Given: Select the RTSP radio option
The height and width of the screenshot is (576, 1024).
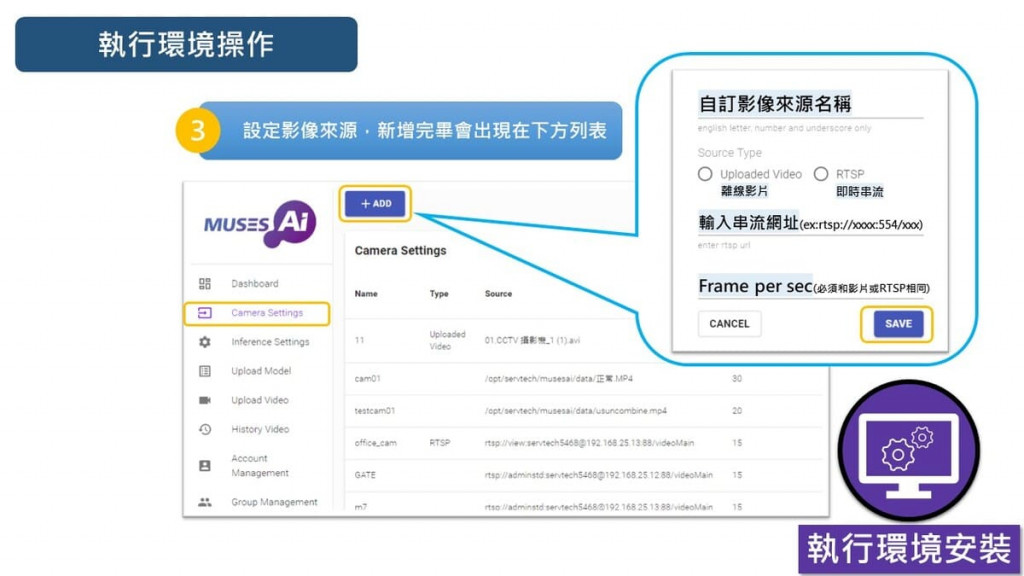Looking at the screenshot, I should click(821, 174).
